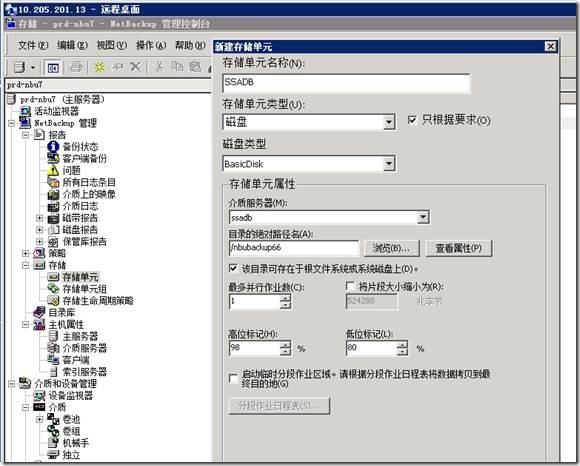Viewport: 580px width, 466px height.
Task: Click the 分段作业日程表 button
Action: pos(279,406)
